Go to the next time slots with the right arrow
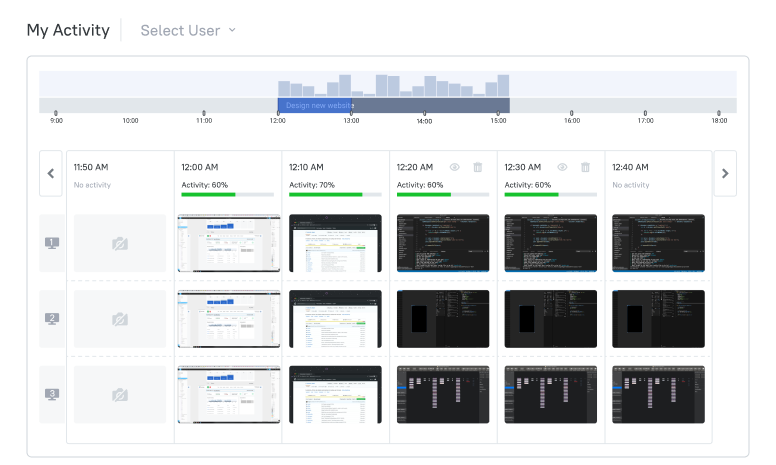 pyautogui.click(x=725, y=174)
